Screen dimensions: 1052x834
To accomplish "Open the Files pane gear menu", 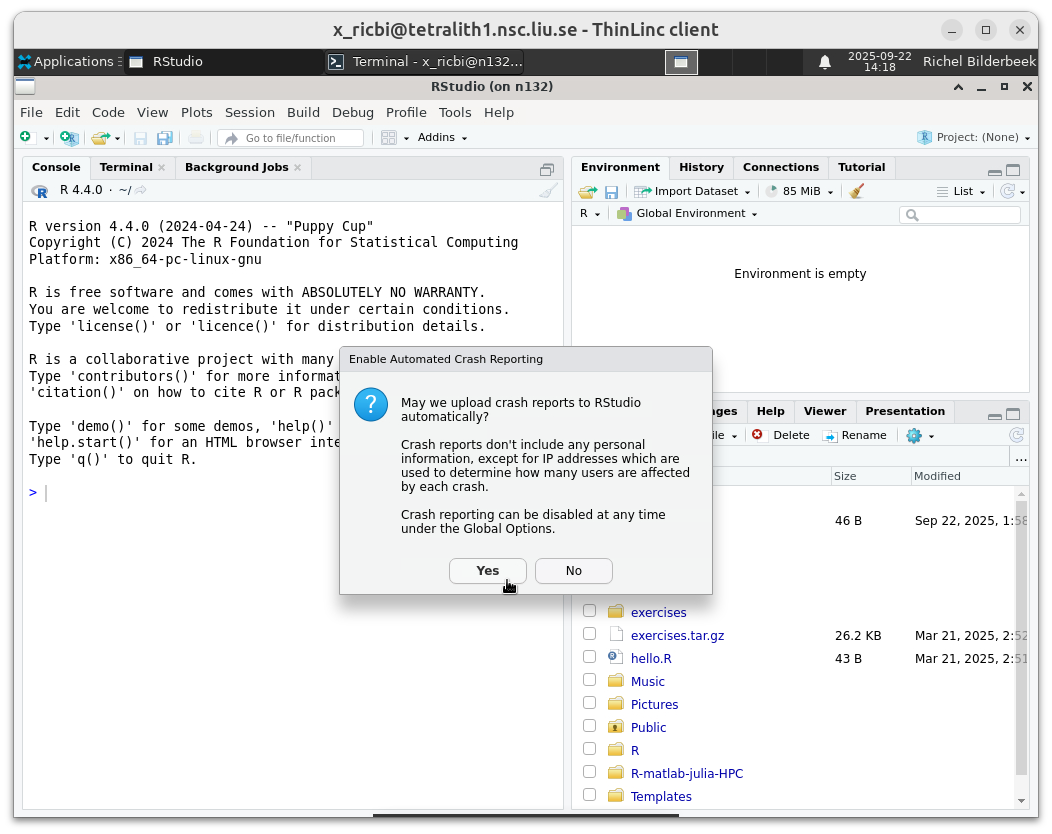I will (x=918, y=435).
